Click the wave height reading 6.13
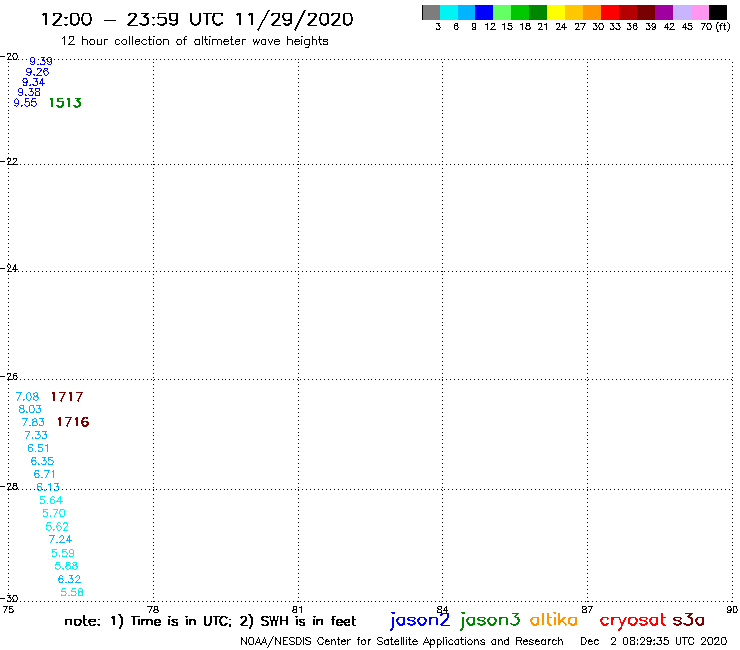 [48, 487]
